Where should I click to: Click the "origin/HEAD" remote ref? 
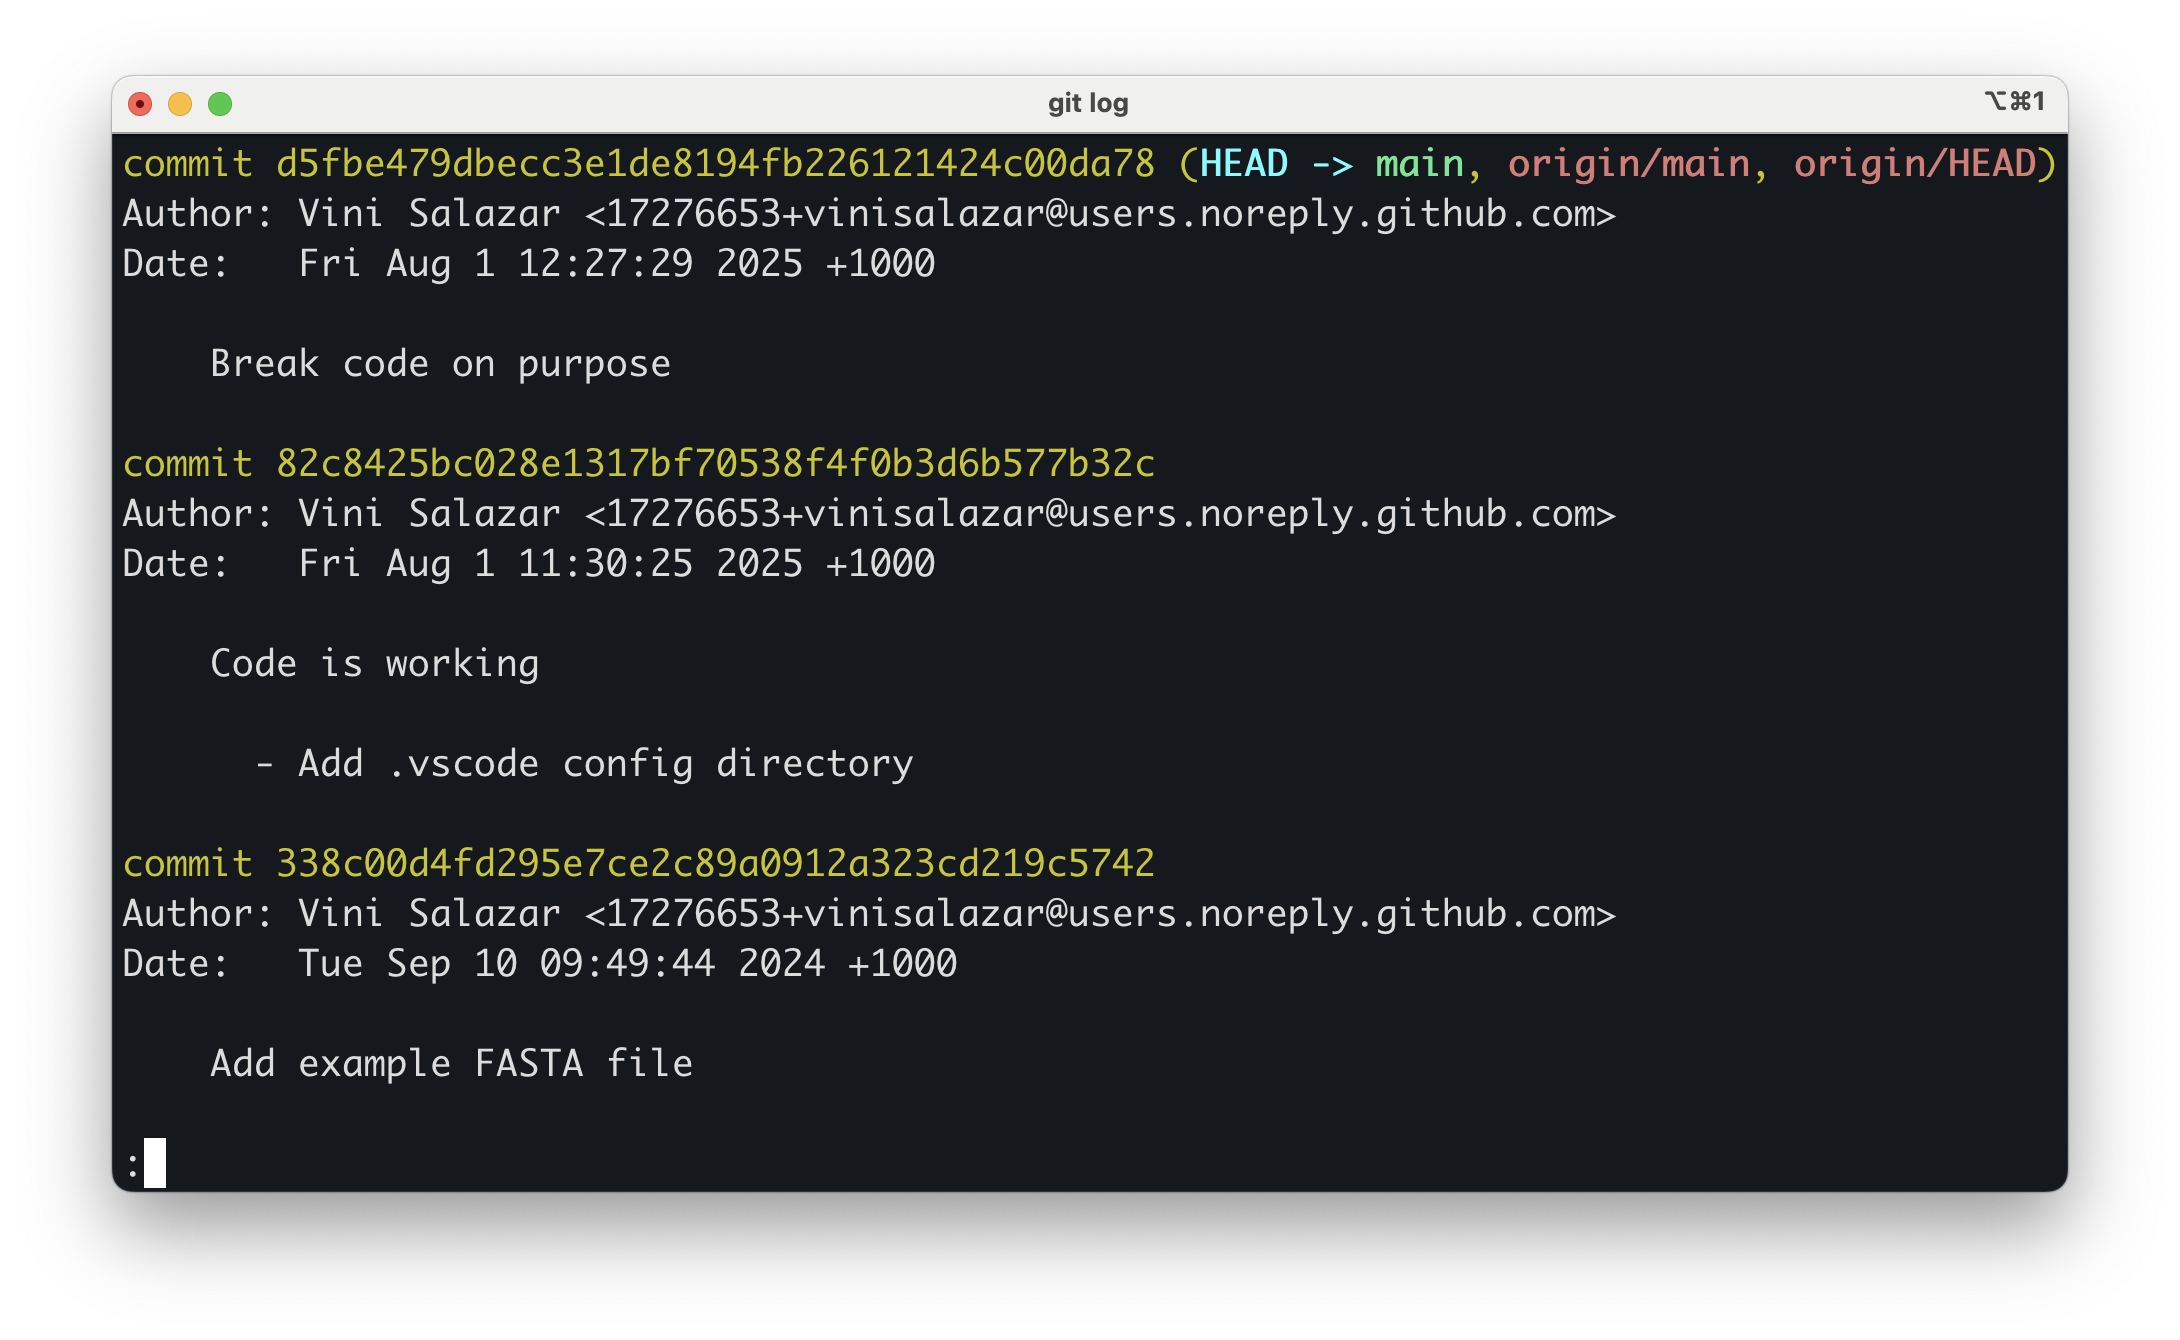click(x=1914, y=164)
